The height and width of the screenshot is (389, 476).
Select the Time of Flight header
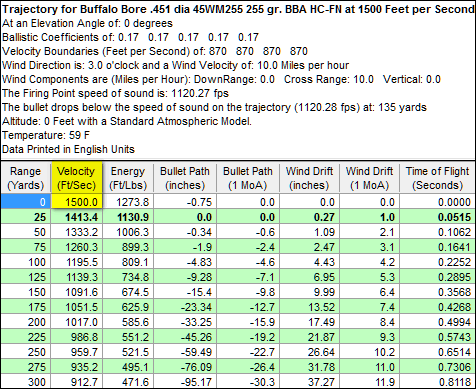pyautogui.click(x=438, y=178)
